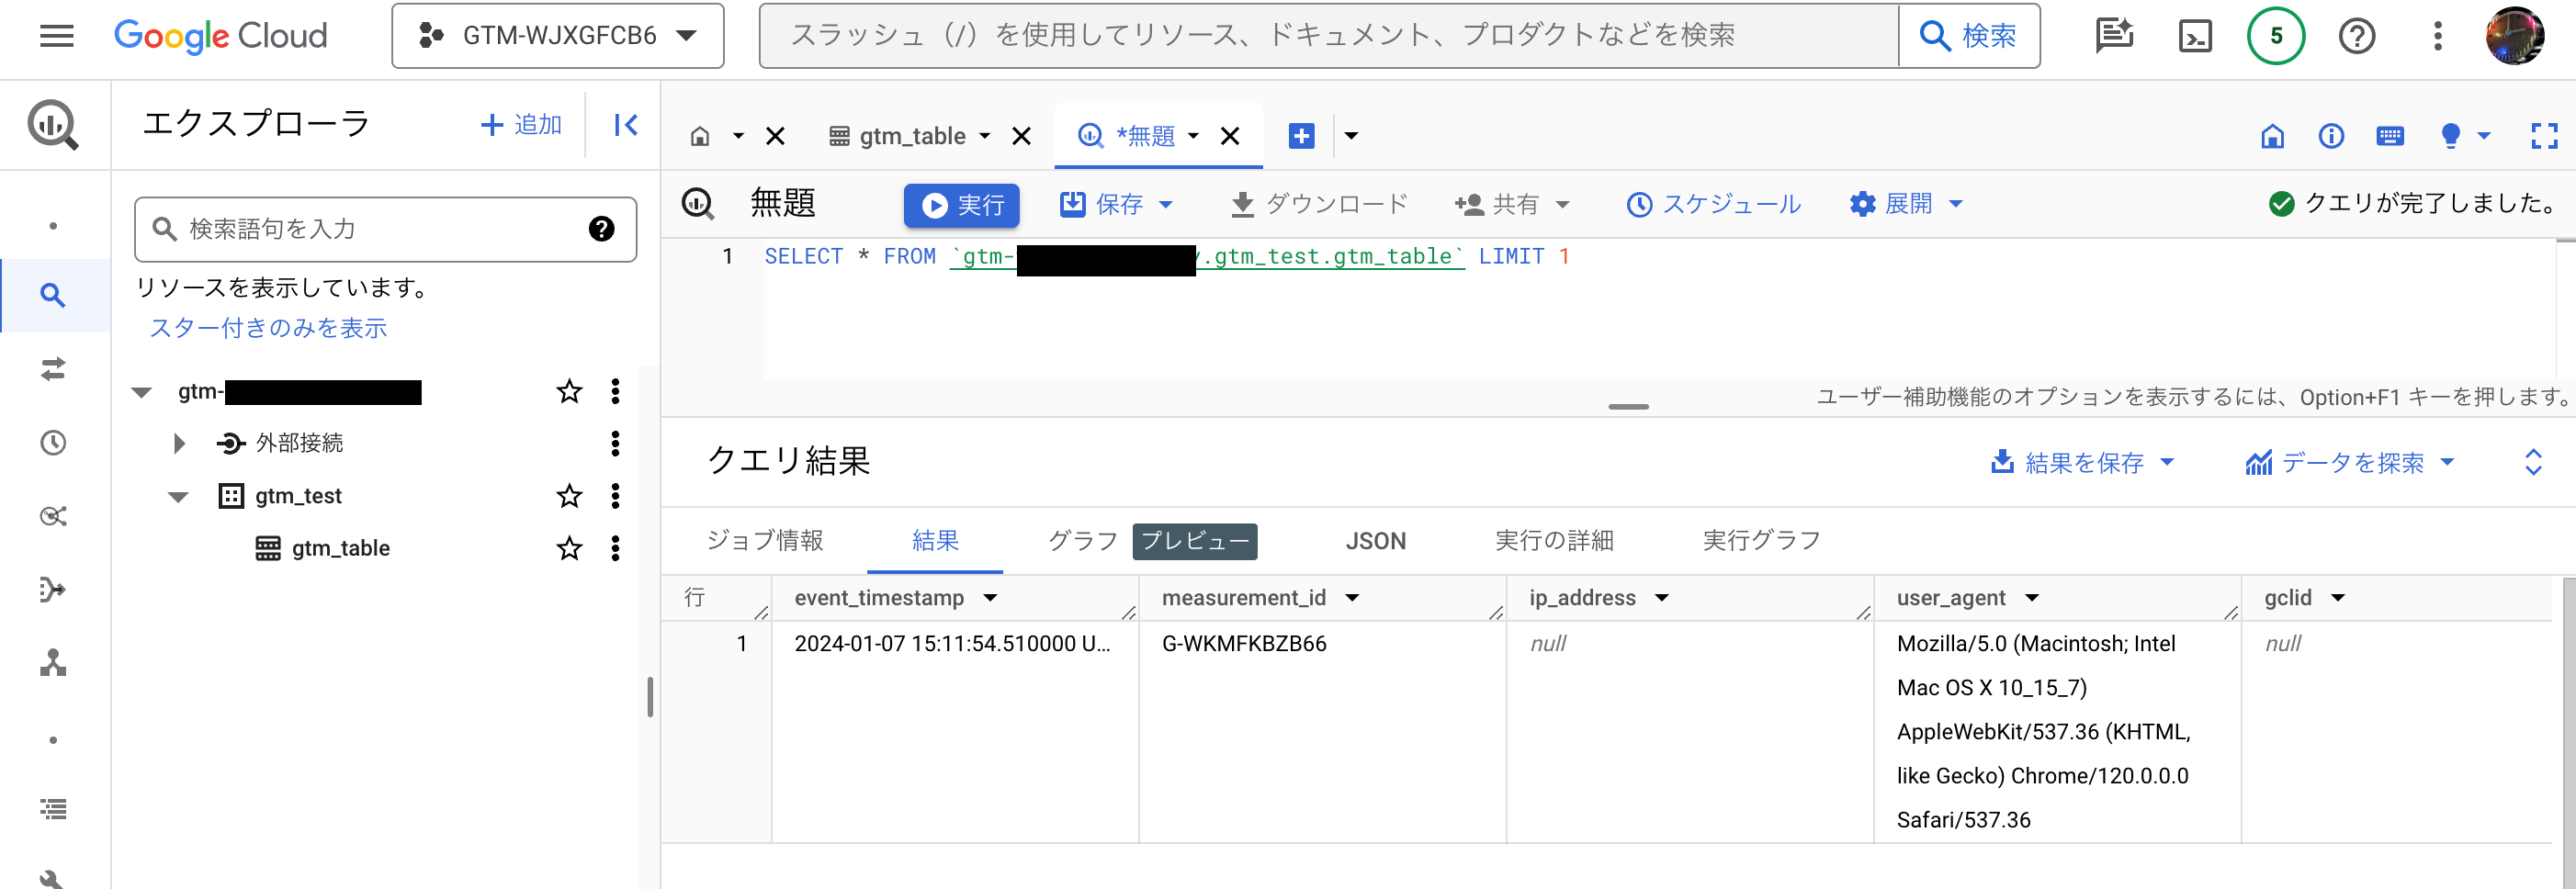Open the feedback icon in the top bar
2576x889 pixels.
(2114, 36)
